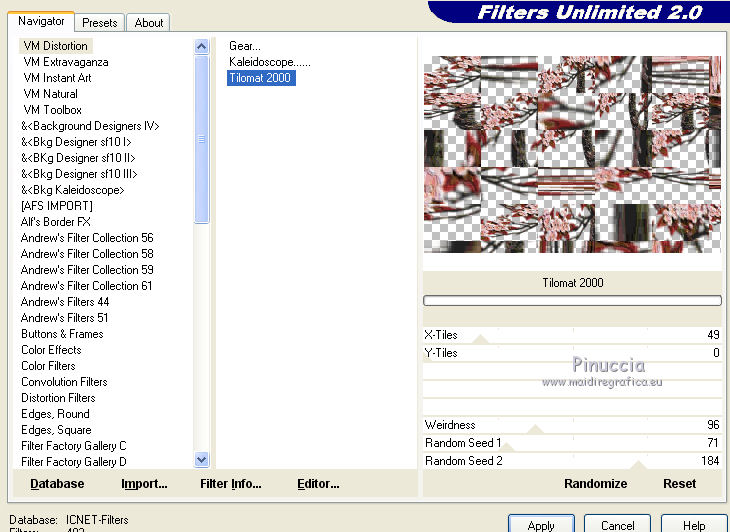
Task: Select Andrew's Filter Collection 58
Action: click(x=87, y=254)
